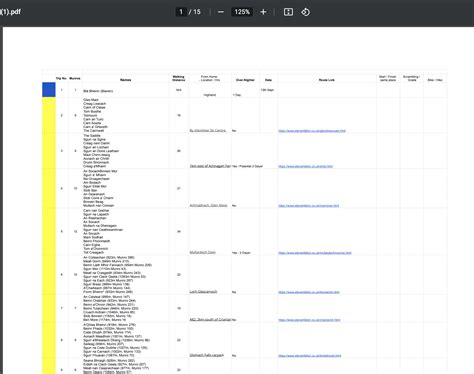This screenshot has height=374, width=474.
Task: Click the 125% zoom level field
Action: [x=242, y=12]
